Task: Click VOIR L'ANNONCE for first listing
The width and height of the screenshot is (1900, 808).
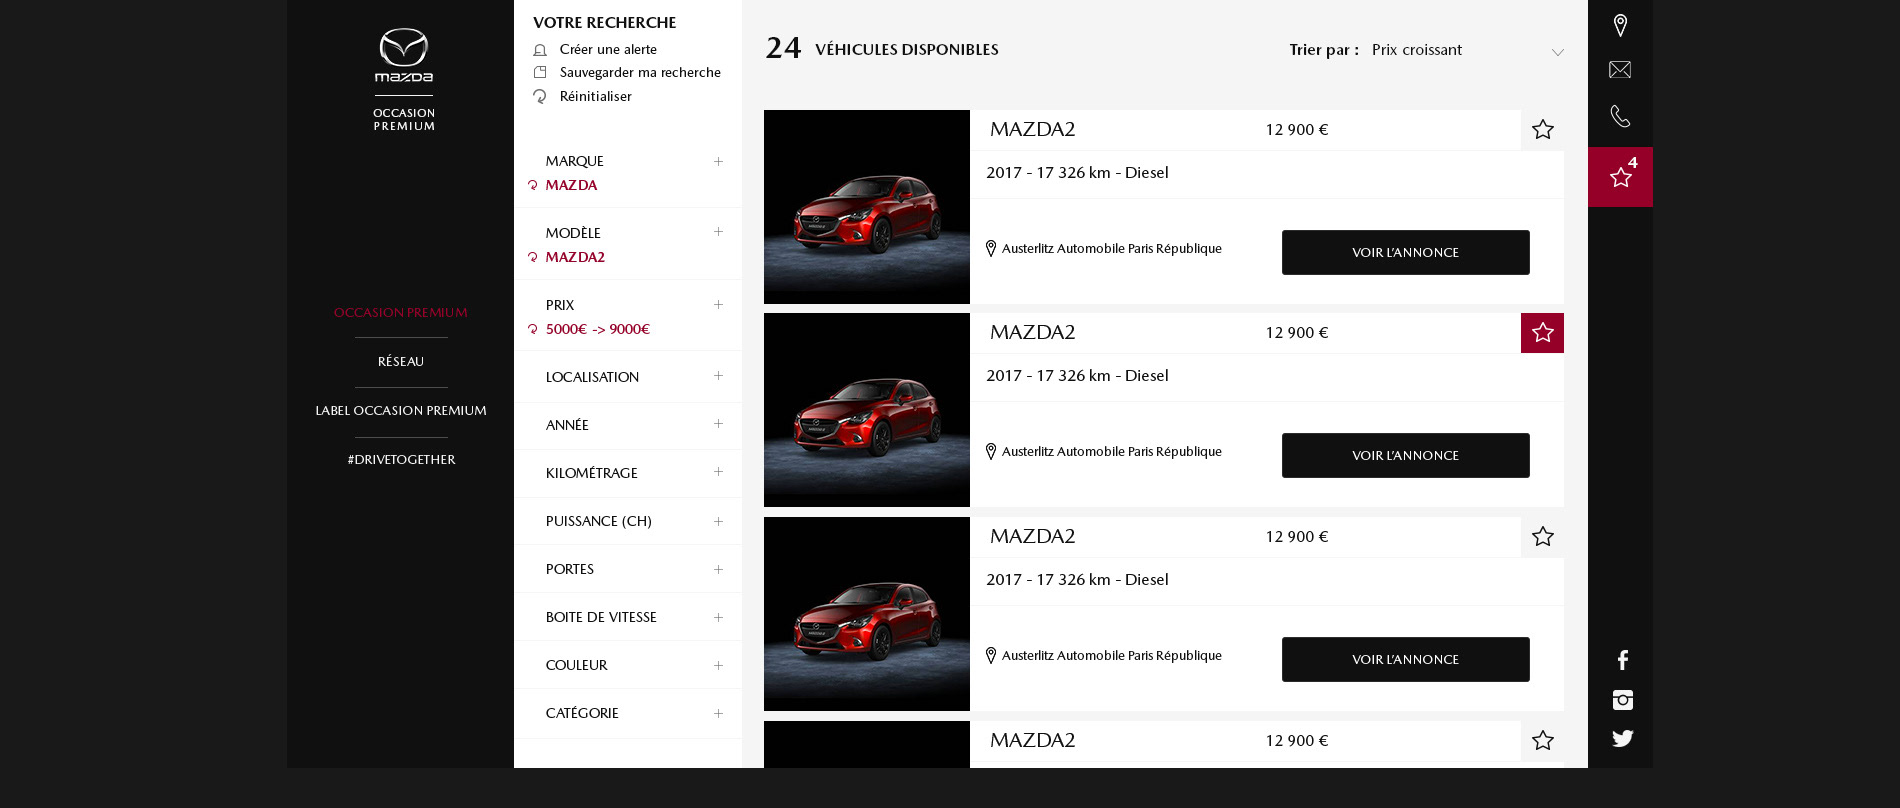Action: click(1405, 253)
